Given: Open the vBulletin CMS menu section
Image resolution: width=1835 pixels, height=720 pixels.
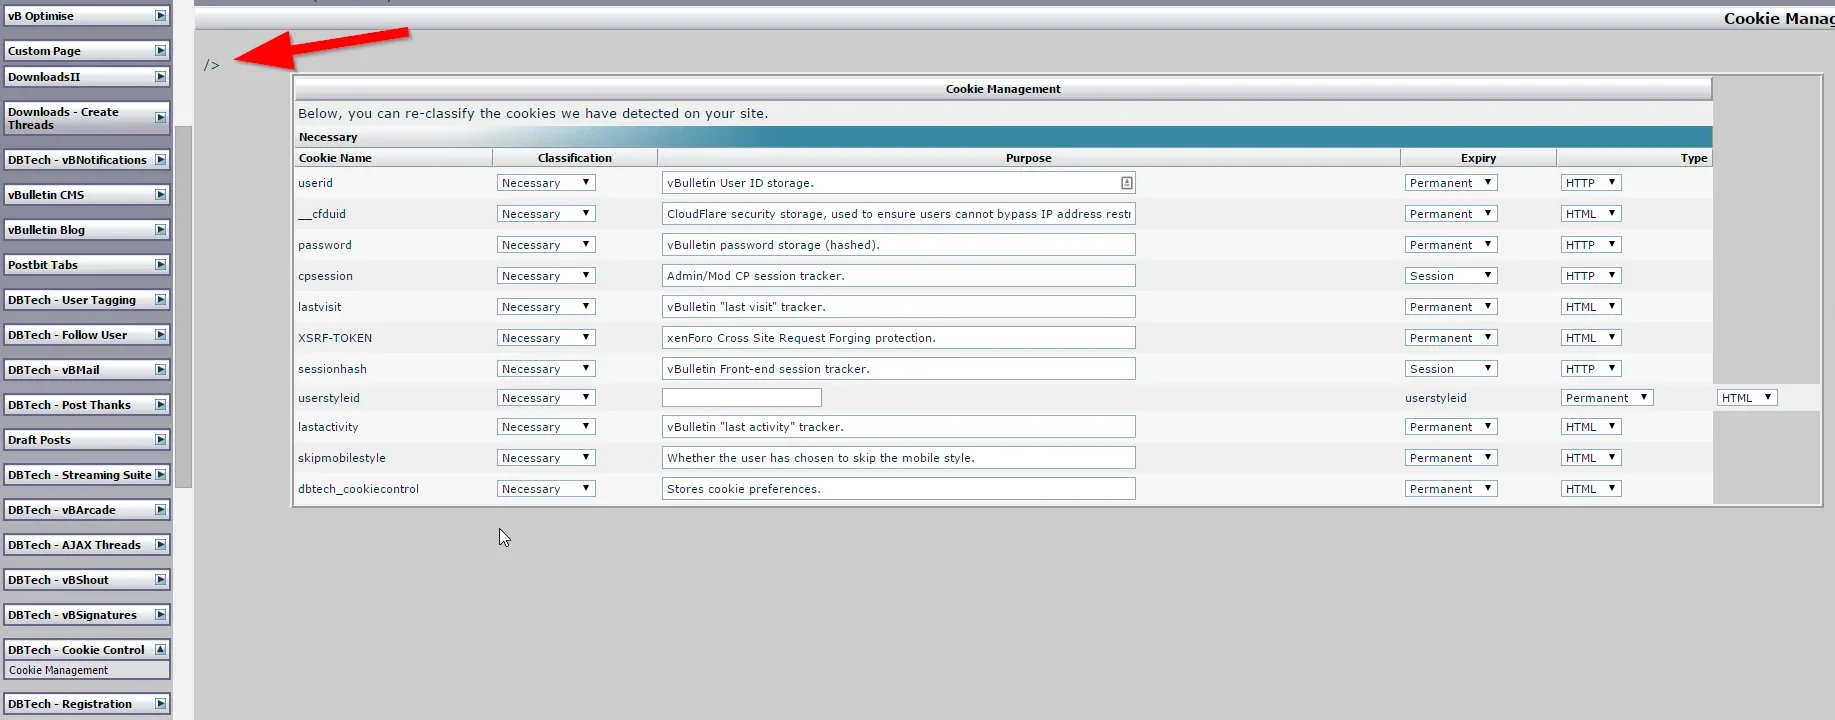Looking at the screenshot, I should 86,195.
